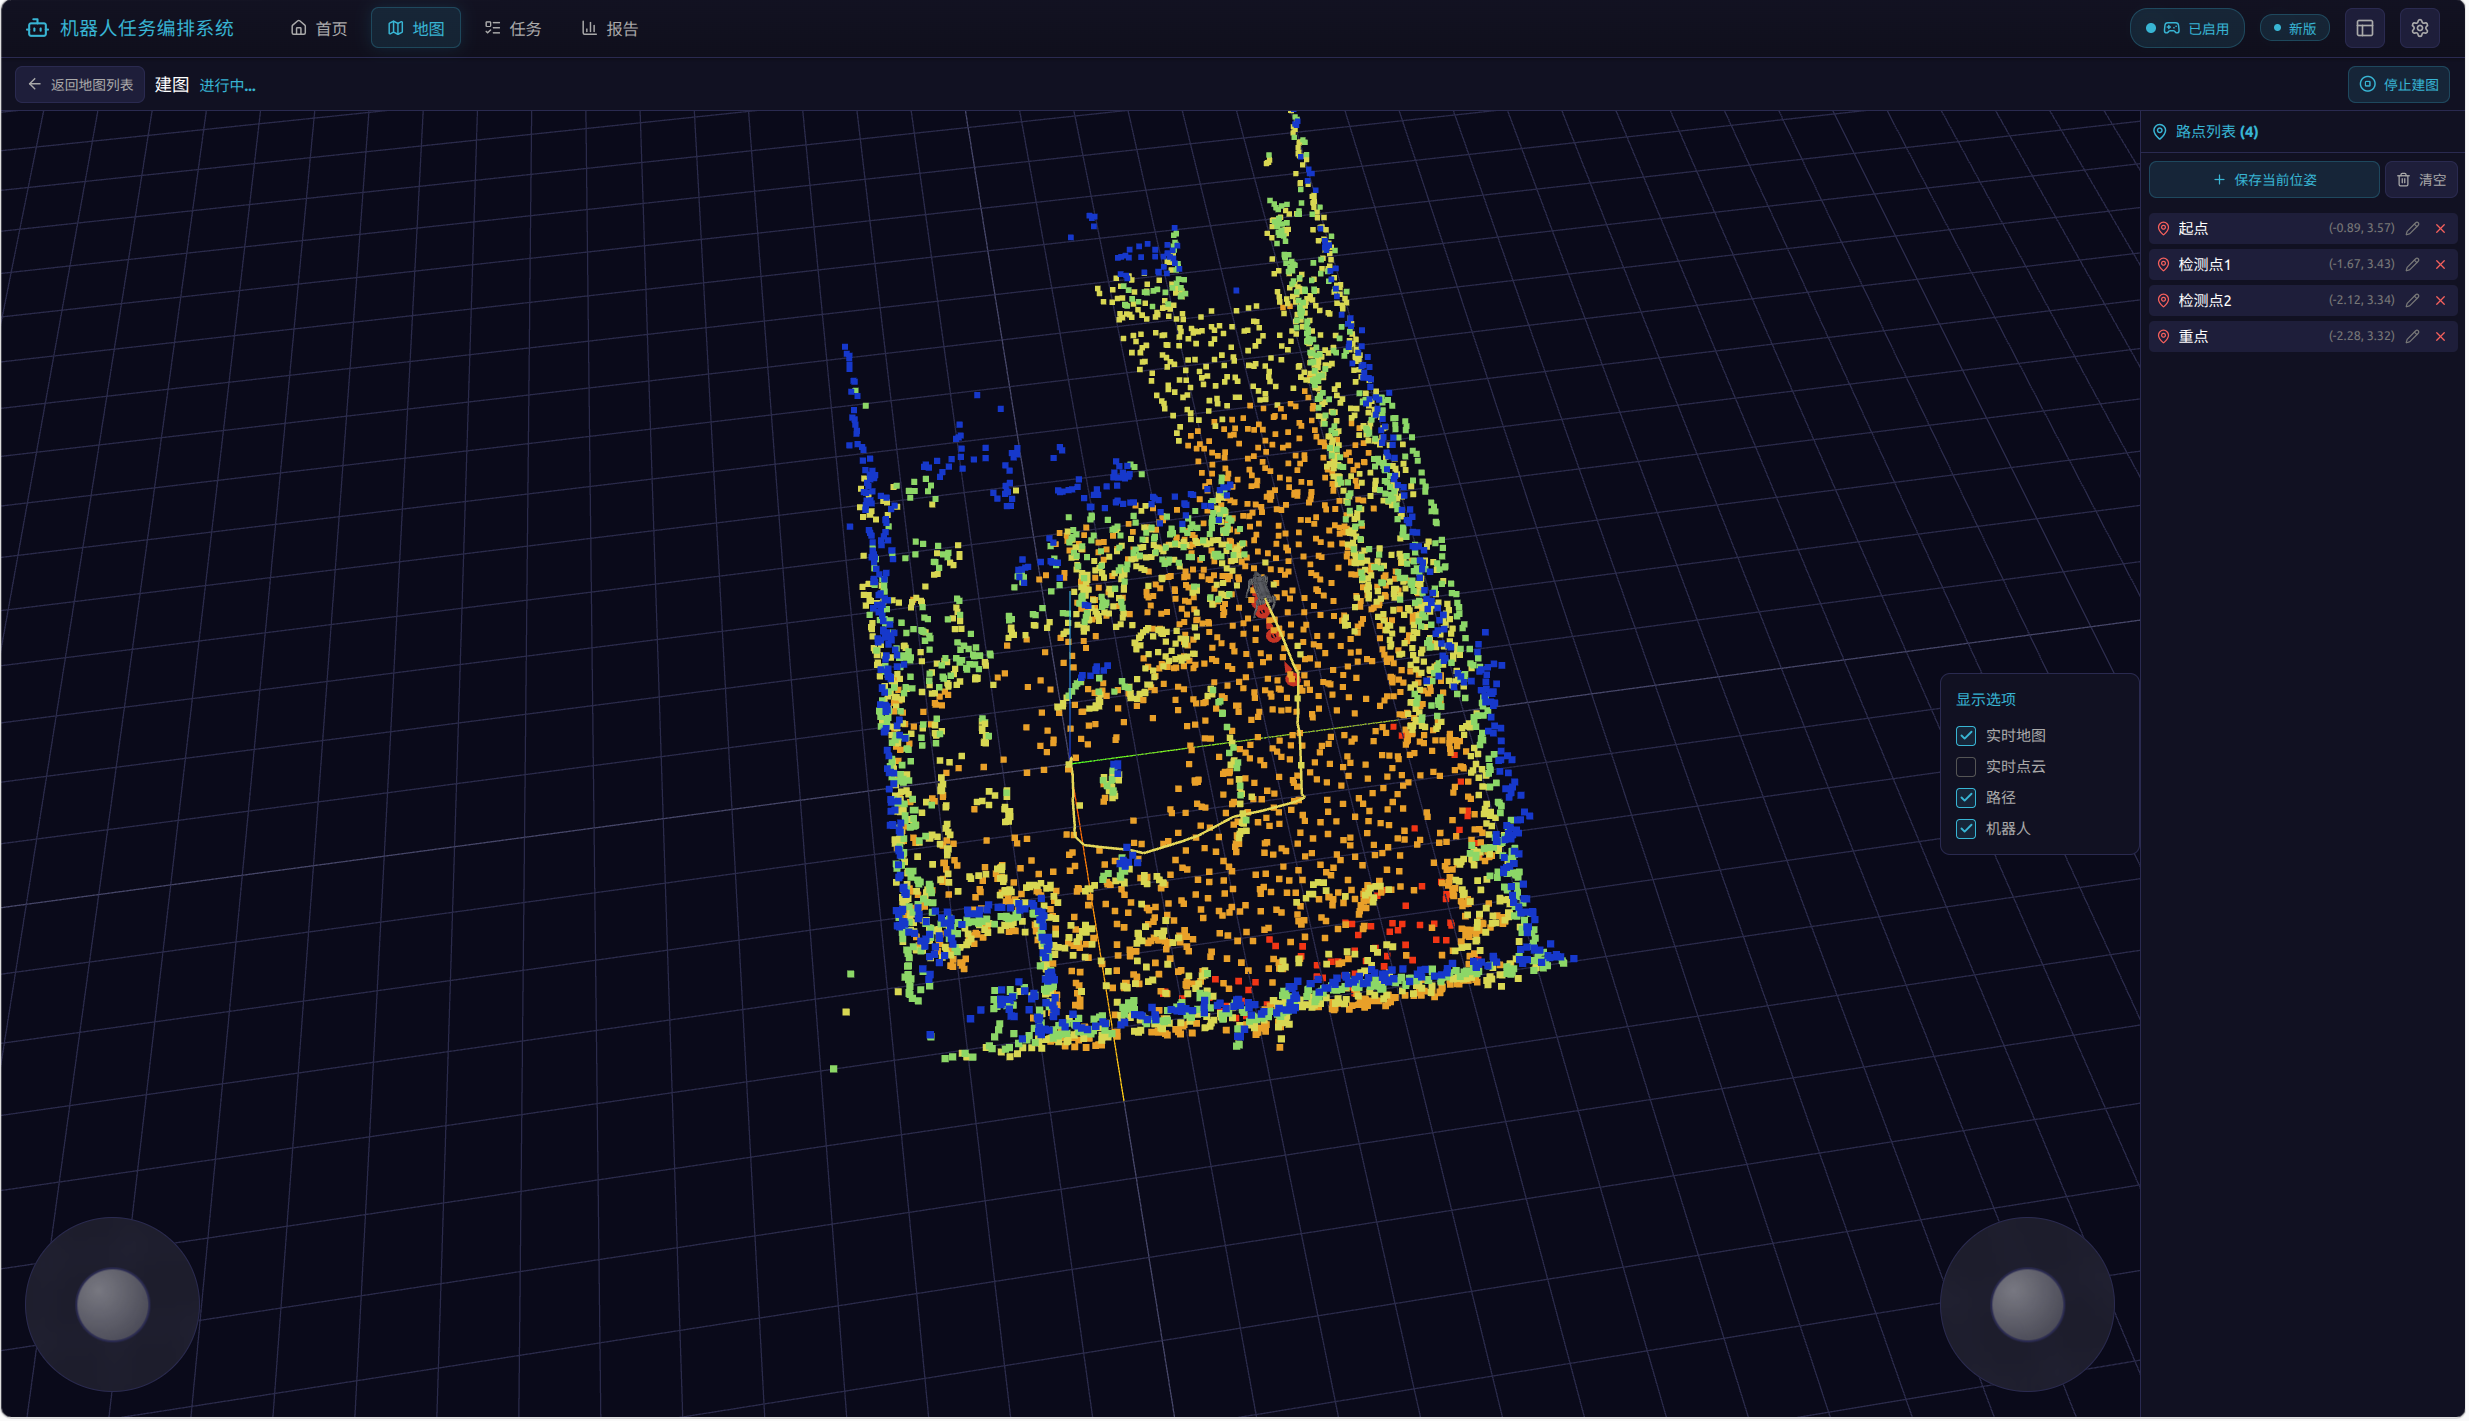
Task: Click the 保存当前位姿 button
Action: coord(2266,180)
